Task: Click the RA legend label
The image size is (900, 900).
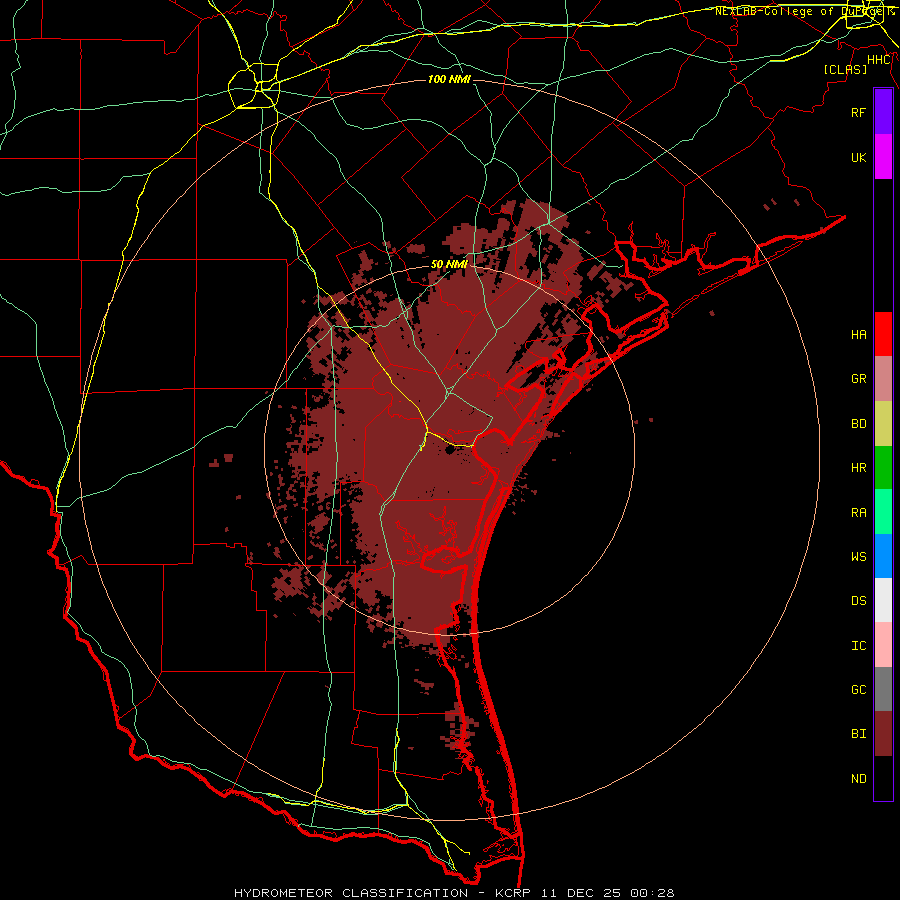Action: click(x=858, y=513)
